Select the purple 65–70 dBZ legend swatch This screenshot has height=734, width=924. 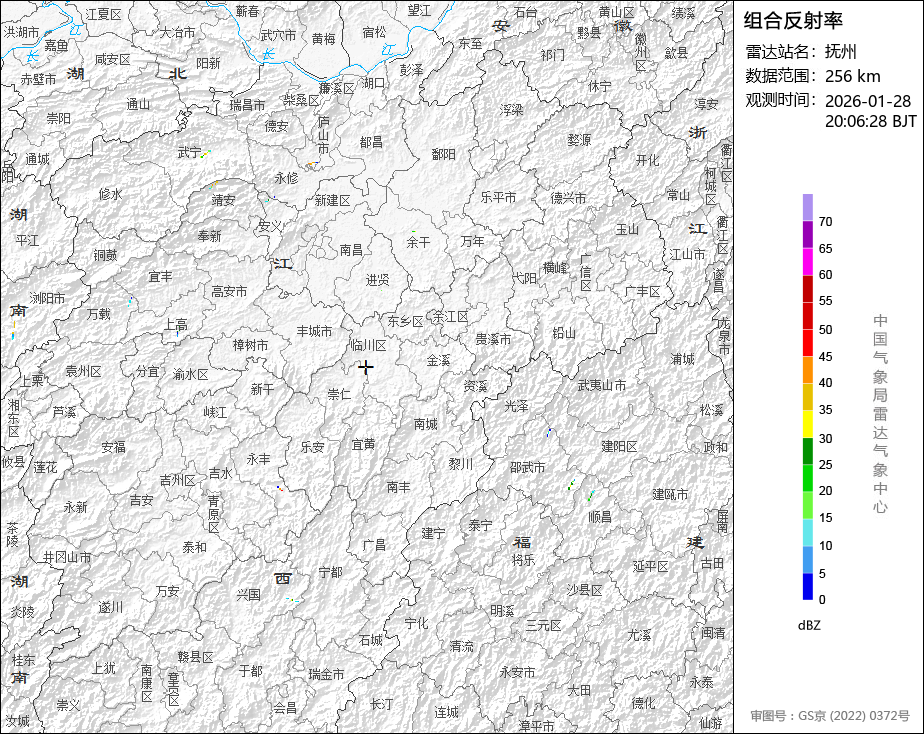(x=807, y=234)
